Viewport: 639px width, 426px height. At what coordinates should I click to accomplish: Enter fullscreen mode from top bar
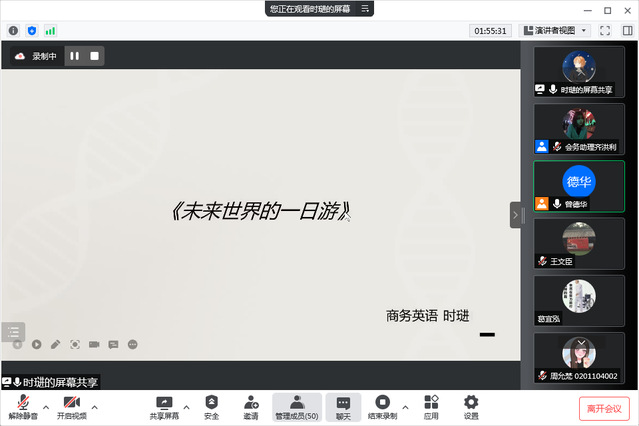[x=605, y=31]
